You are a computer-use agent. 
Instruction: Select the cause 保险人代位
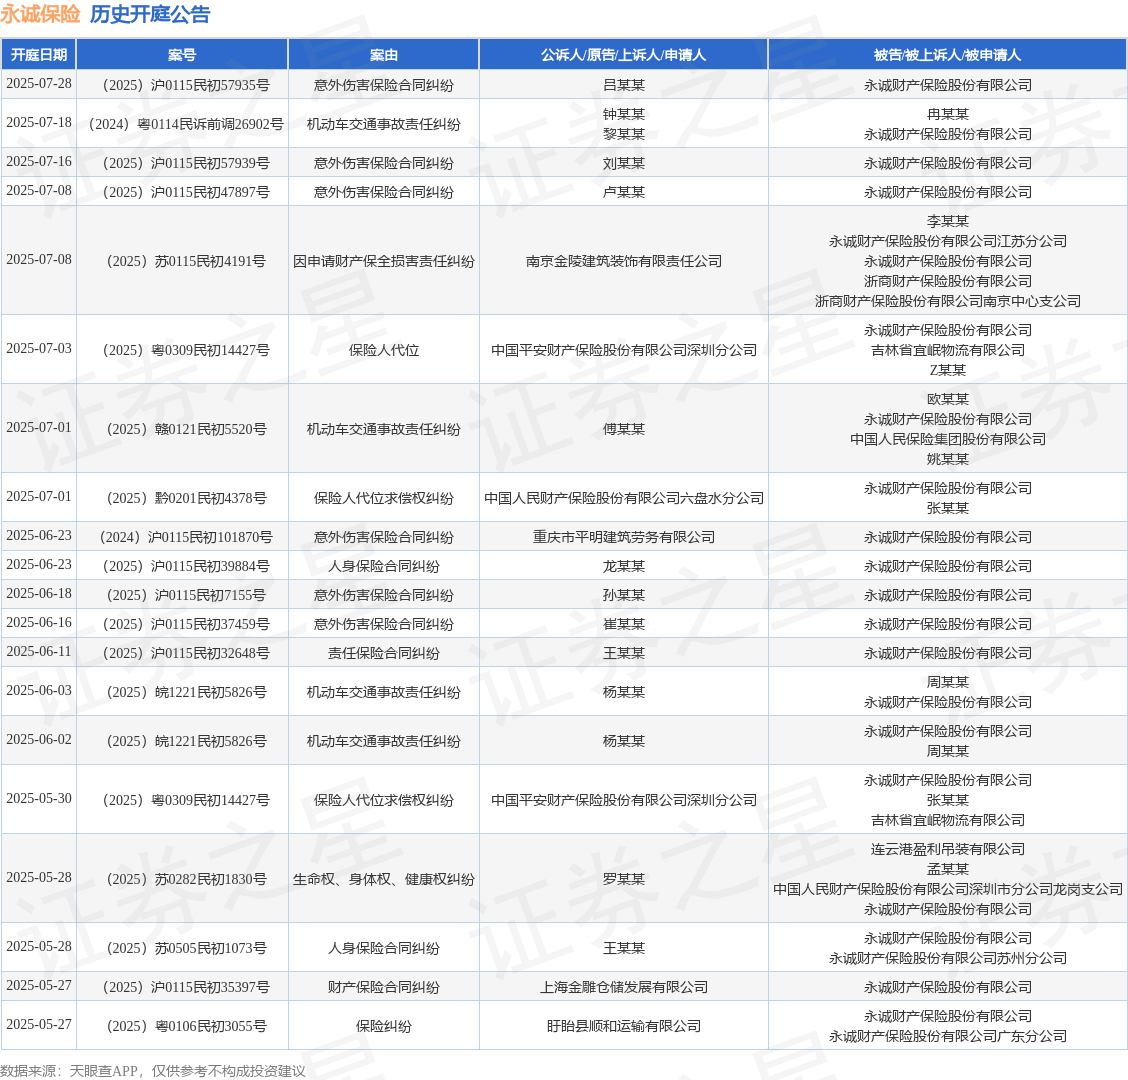click(383, 350)
